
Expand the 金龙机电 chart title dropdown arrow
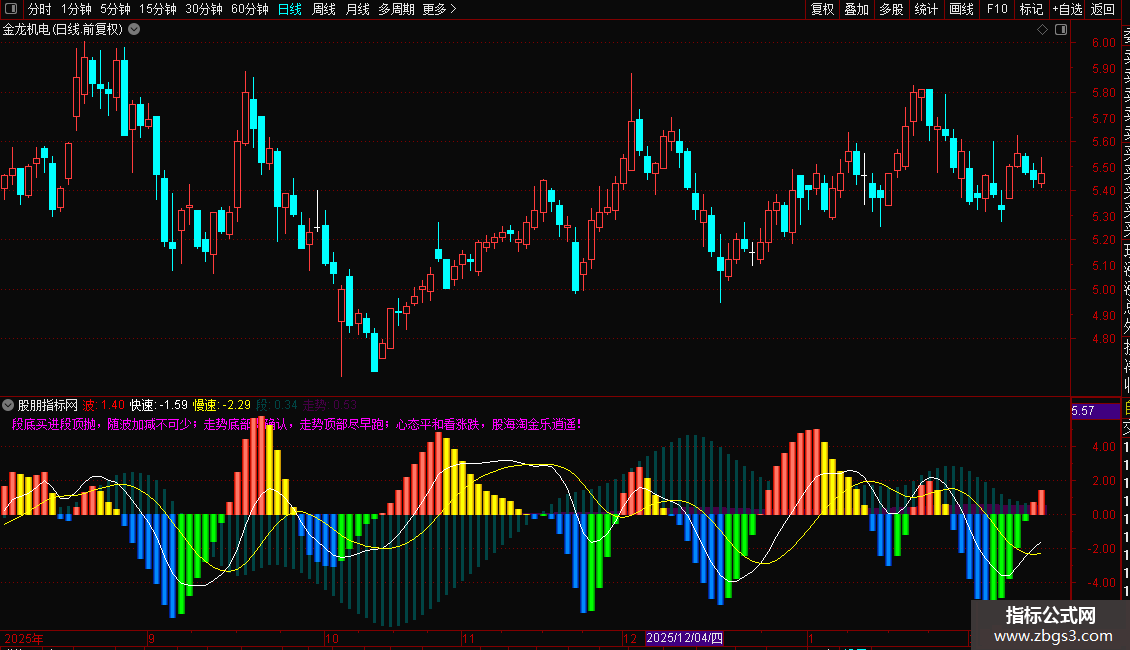[x=134, y=30]
